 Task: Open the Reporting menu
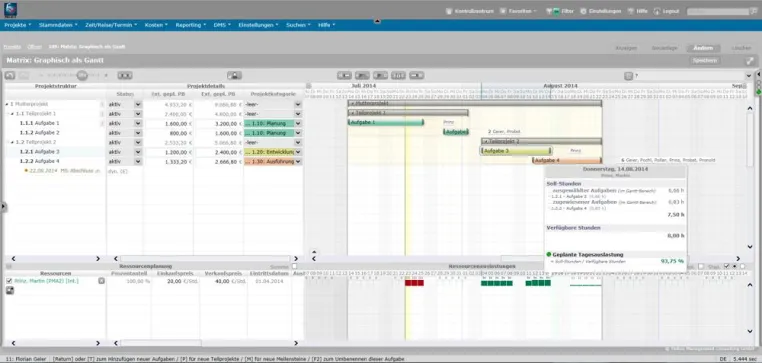pyautogui.click(x=190, y=25)
